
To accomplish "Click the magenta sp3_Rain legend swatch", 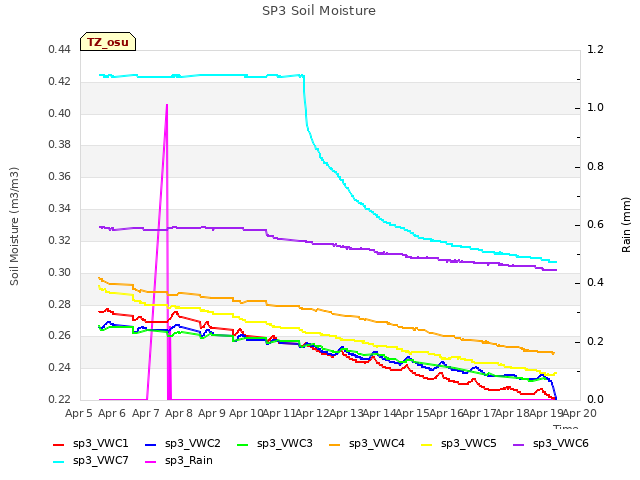I will [x=151, y=462].
